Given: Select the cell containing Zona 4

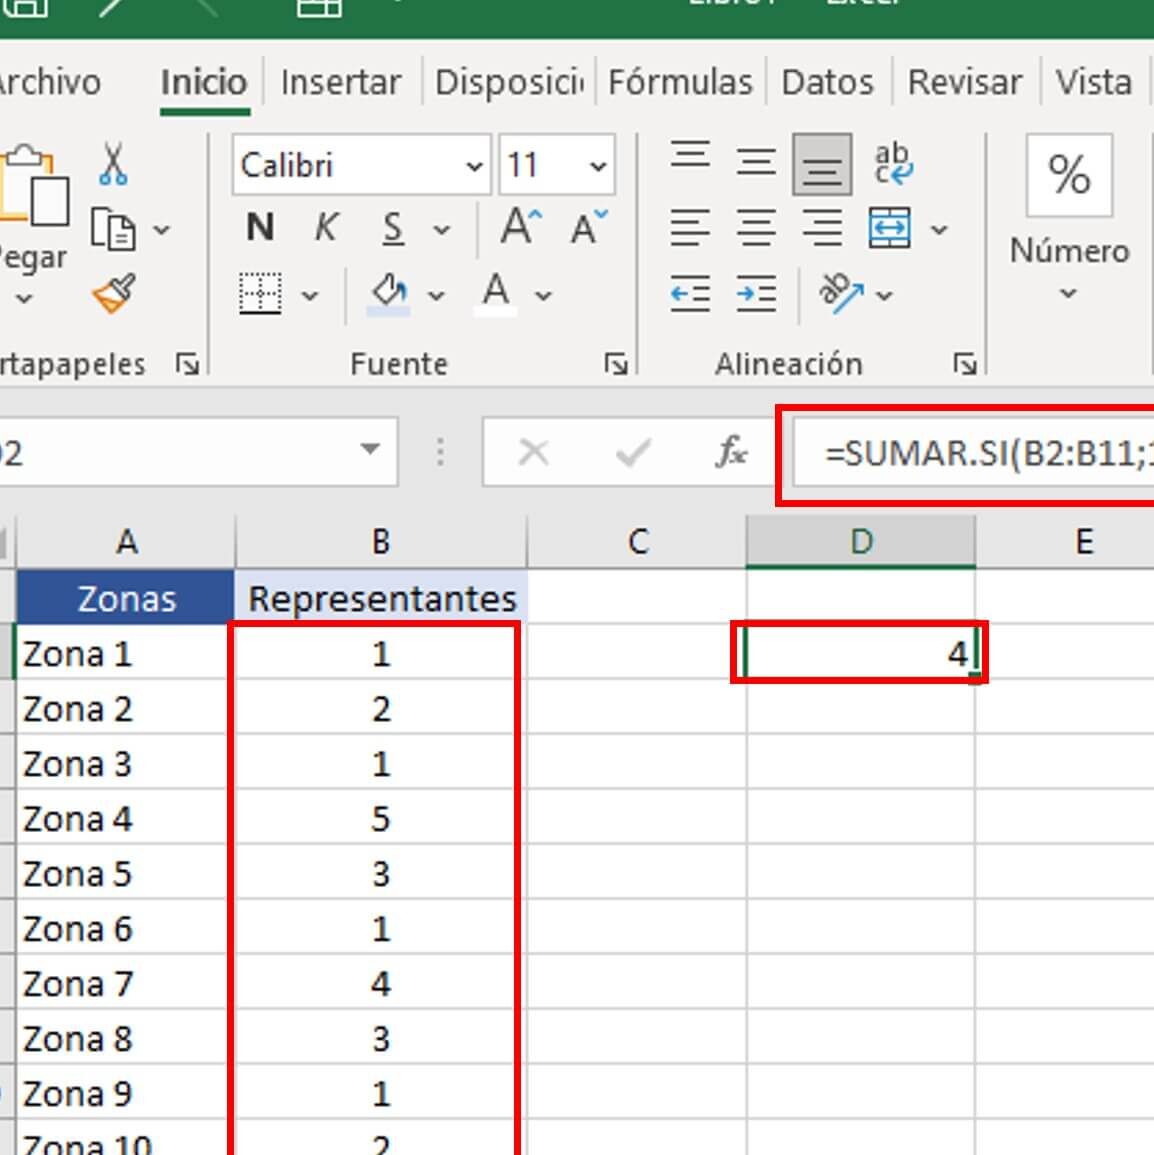Looking at the screenshot, I should click(125, 820).
